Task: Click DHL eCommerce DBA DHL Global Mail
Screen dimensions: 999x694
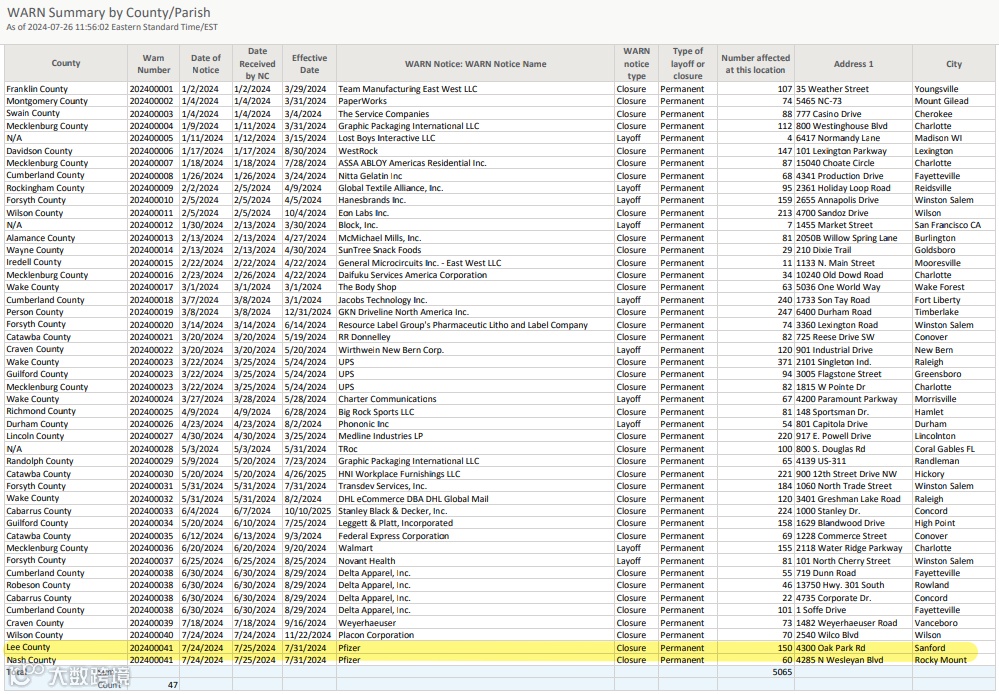Action: [x=413, y=498]
